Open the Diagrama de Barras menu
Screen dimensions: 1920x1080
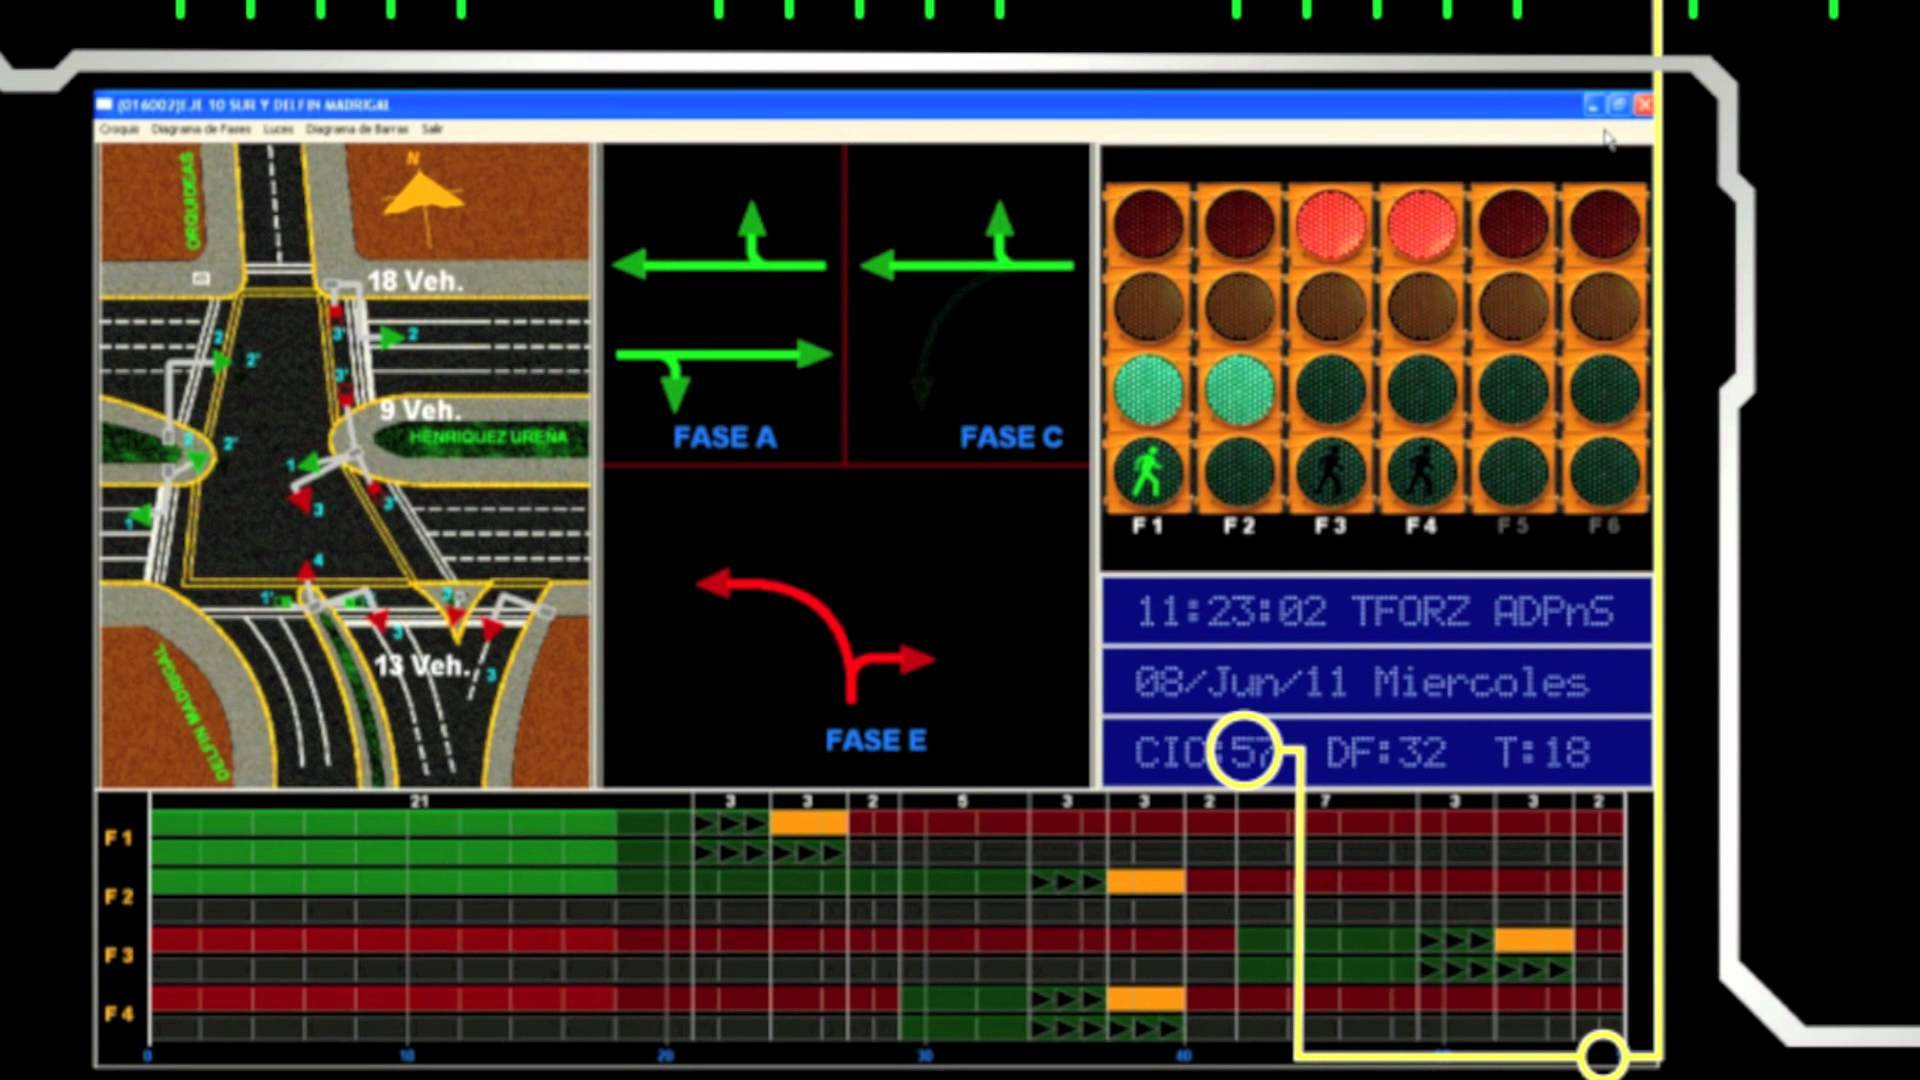(x=357, y=129)
